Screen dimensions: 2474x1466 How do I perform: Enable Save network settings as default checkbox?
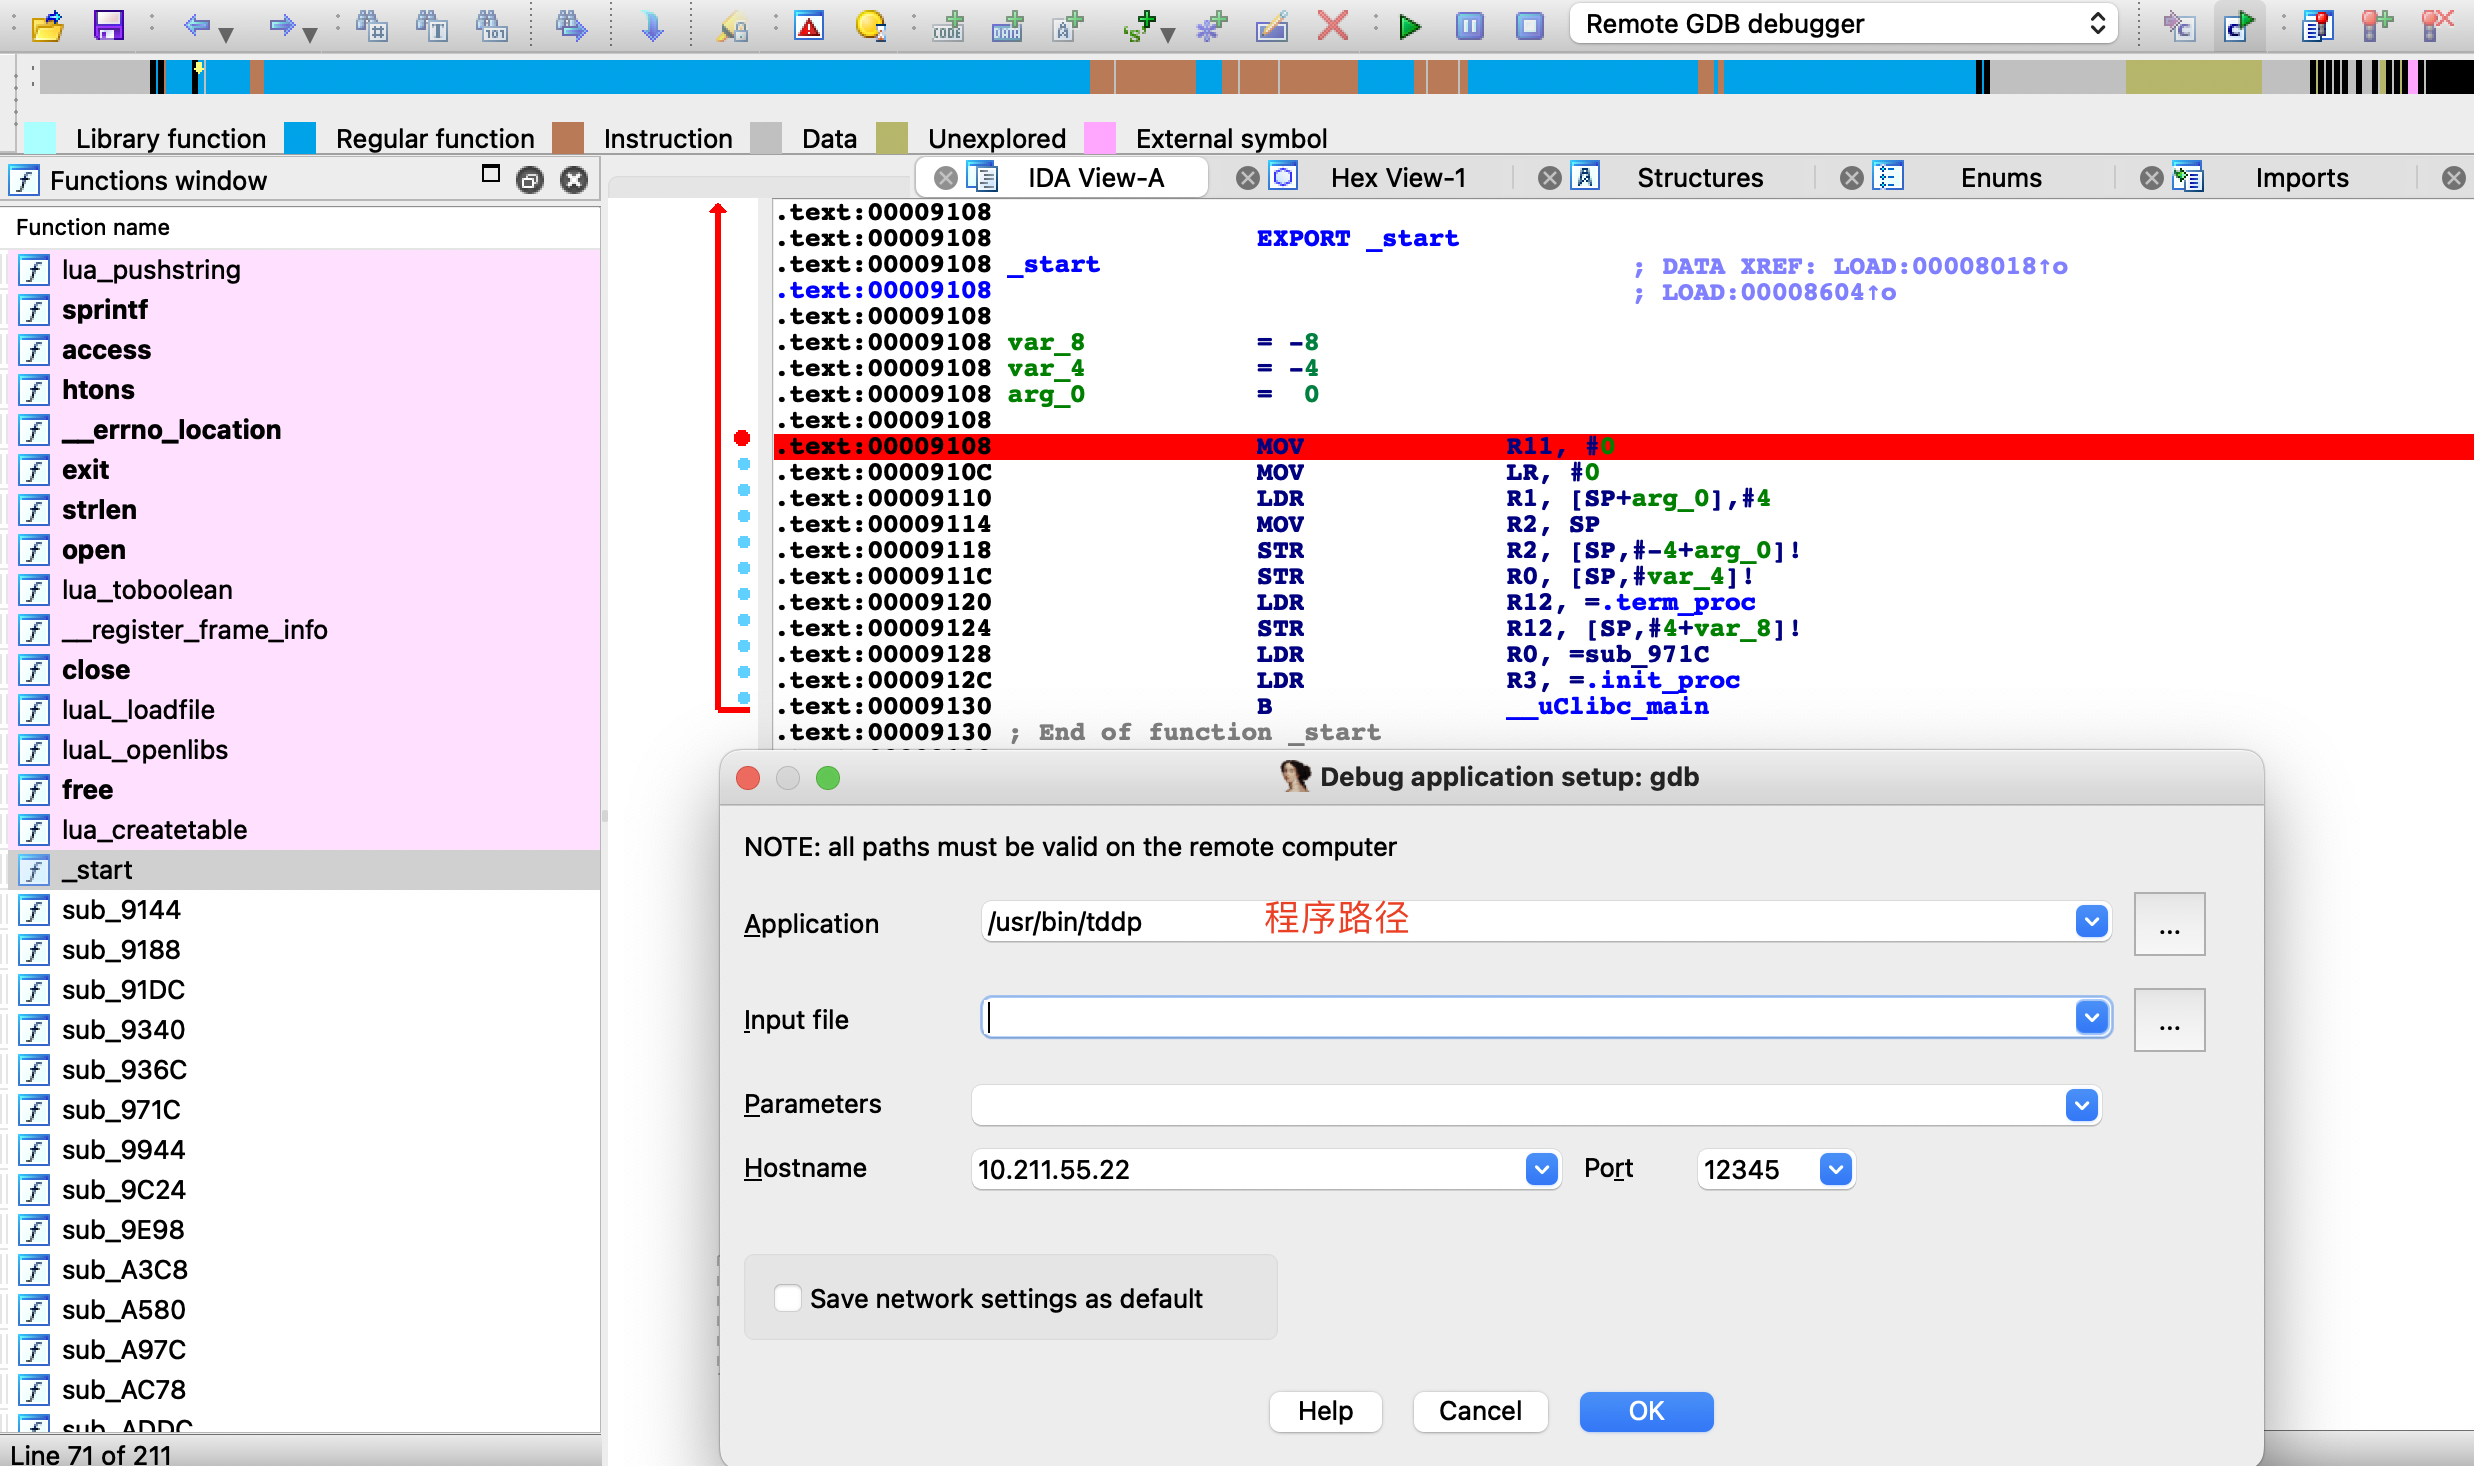[788, 1298]
